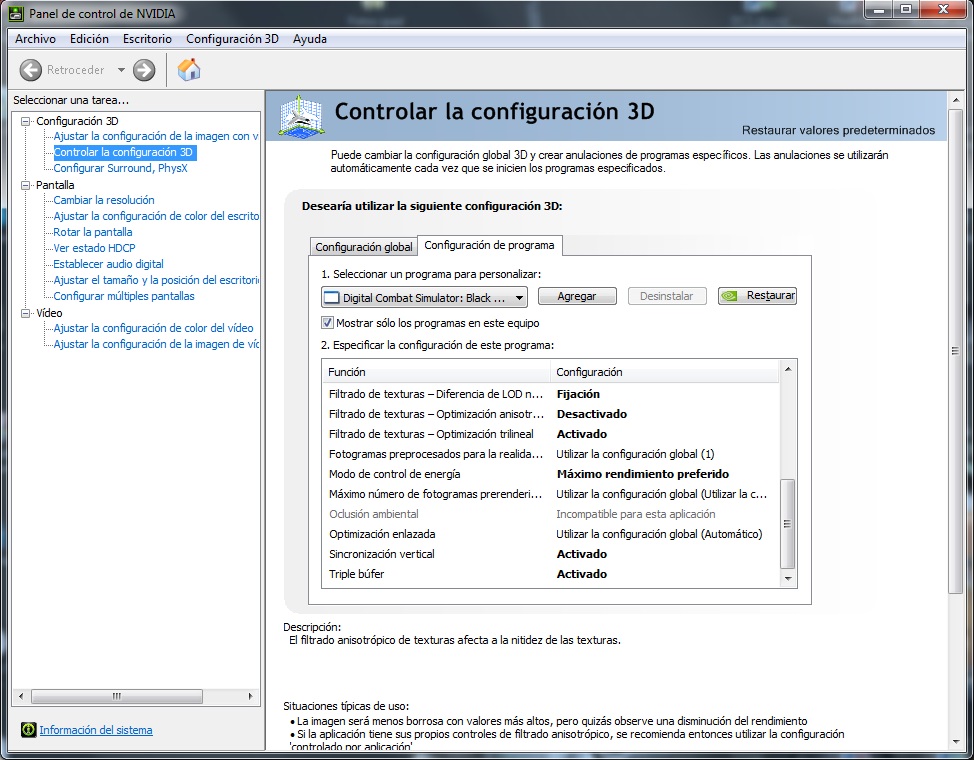Viewport: 974px width, 760px height.
Task: Switch to the Configuración global tab
Action: pyautogui.click(x=363, y=247)
